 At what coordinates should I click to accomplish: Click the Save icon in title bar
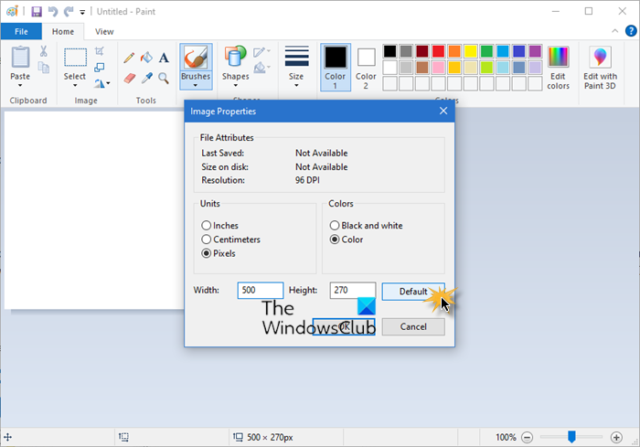tap(37, 11)
